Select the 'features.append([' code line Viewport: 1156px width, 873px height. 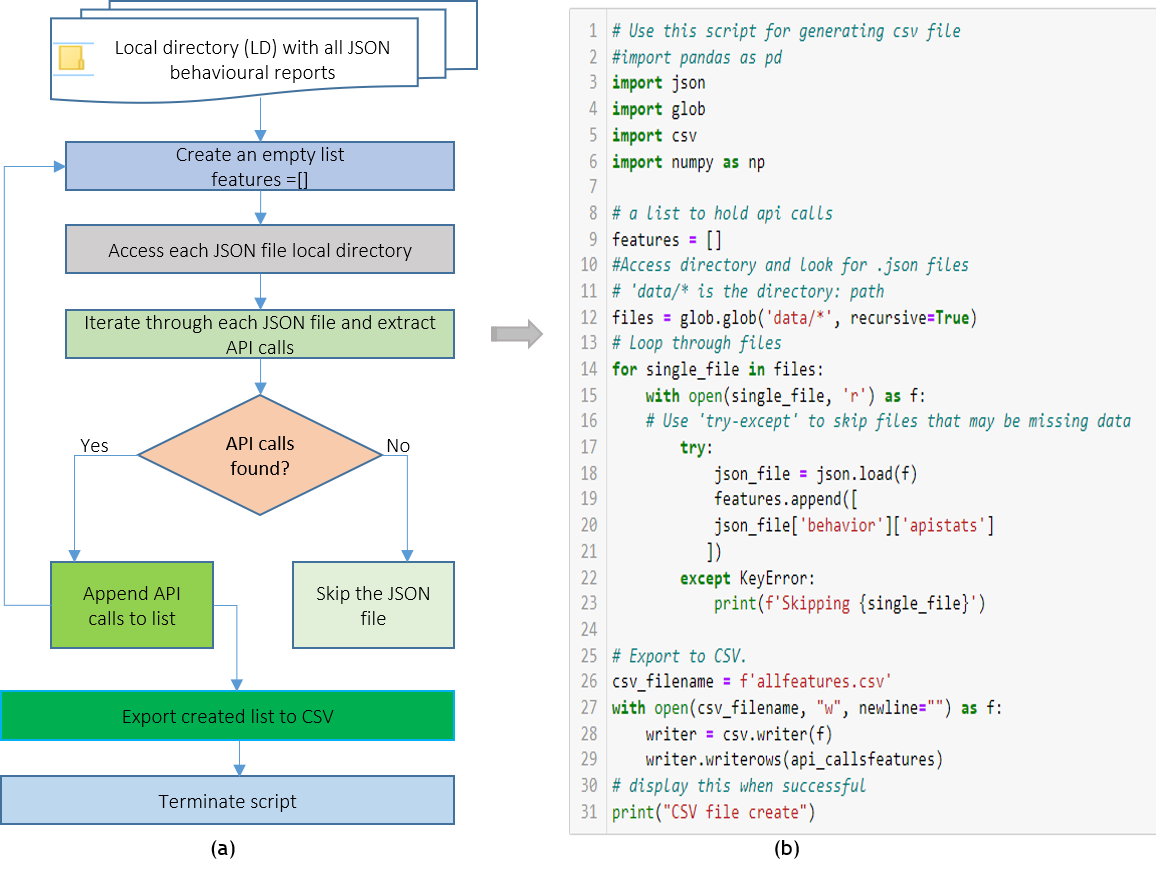coord(785,499)
